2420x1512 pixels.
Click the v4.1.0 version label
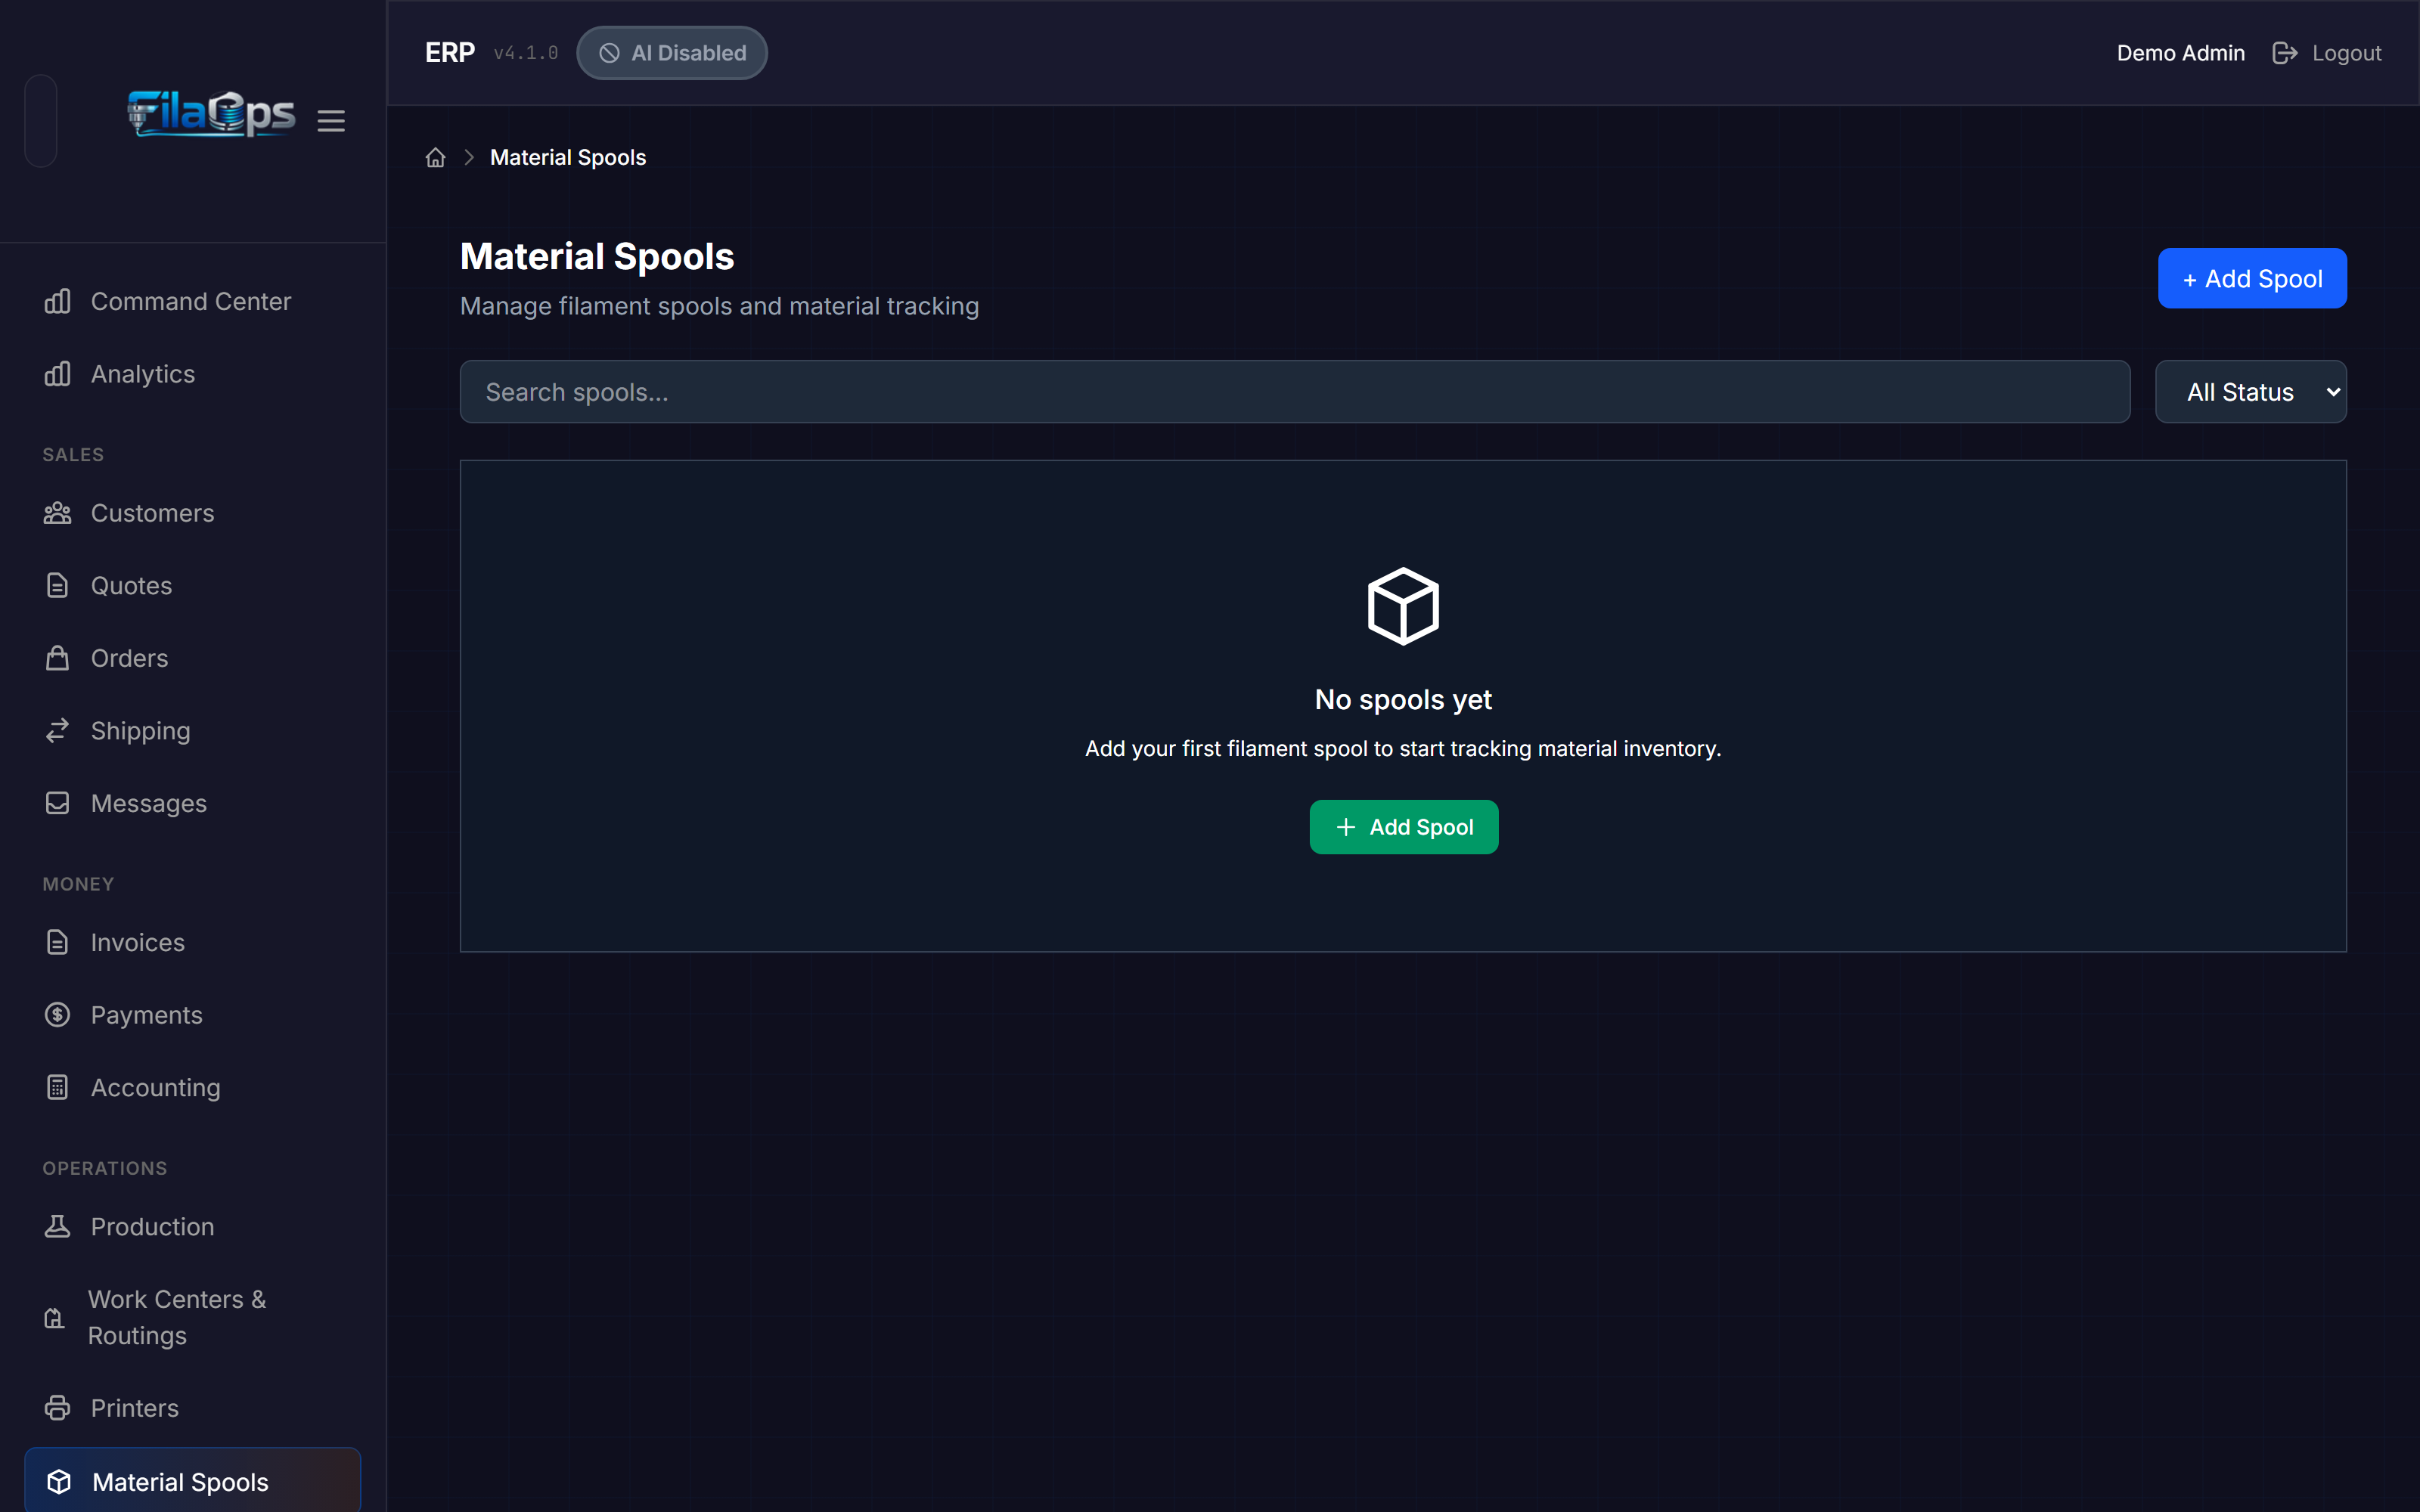click(526, 53)
